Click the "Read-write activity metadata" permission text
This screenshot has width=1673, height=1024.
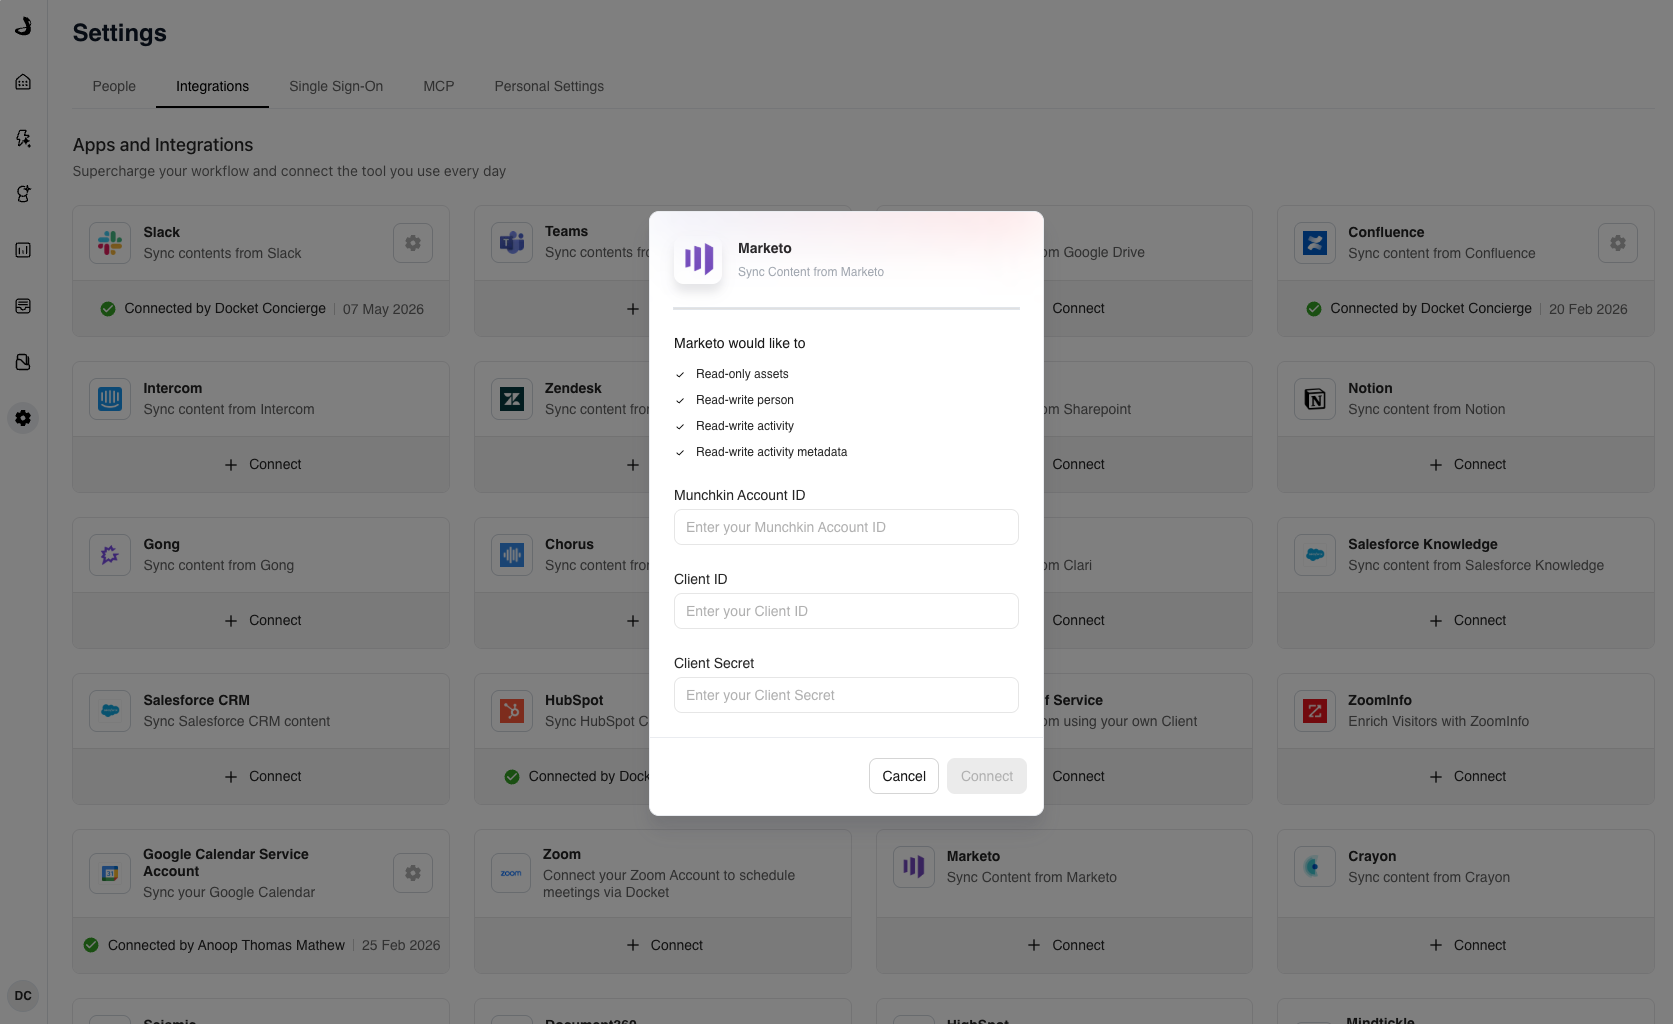(771, 452)
